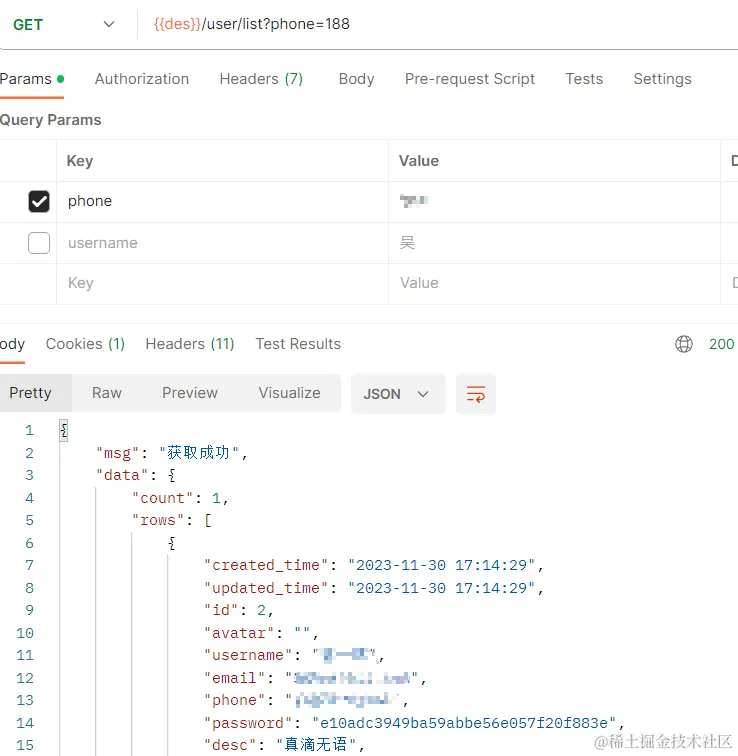
Task: Edit the blurred phone value cell
Action: tap(554, 202)
